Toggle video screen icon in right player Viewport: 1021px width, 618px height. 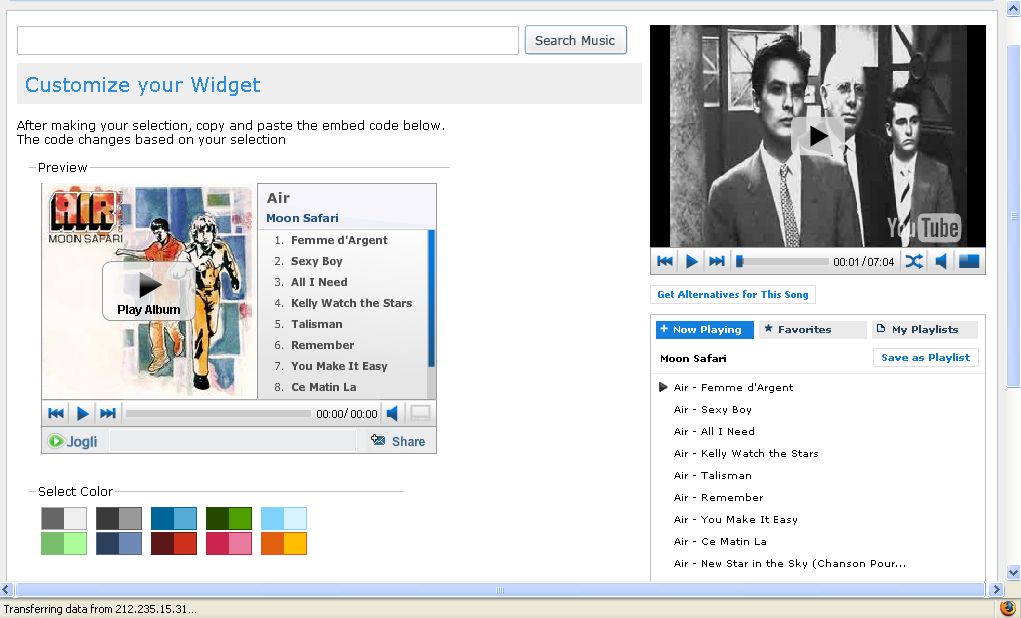969,261
